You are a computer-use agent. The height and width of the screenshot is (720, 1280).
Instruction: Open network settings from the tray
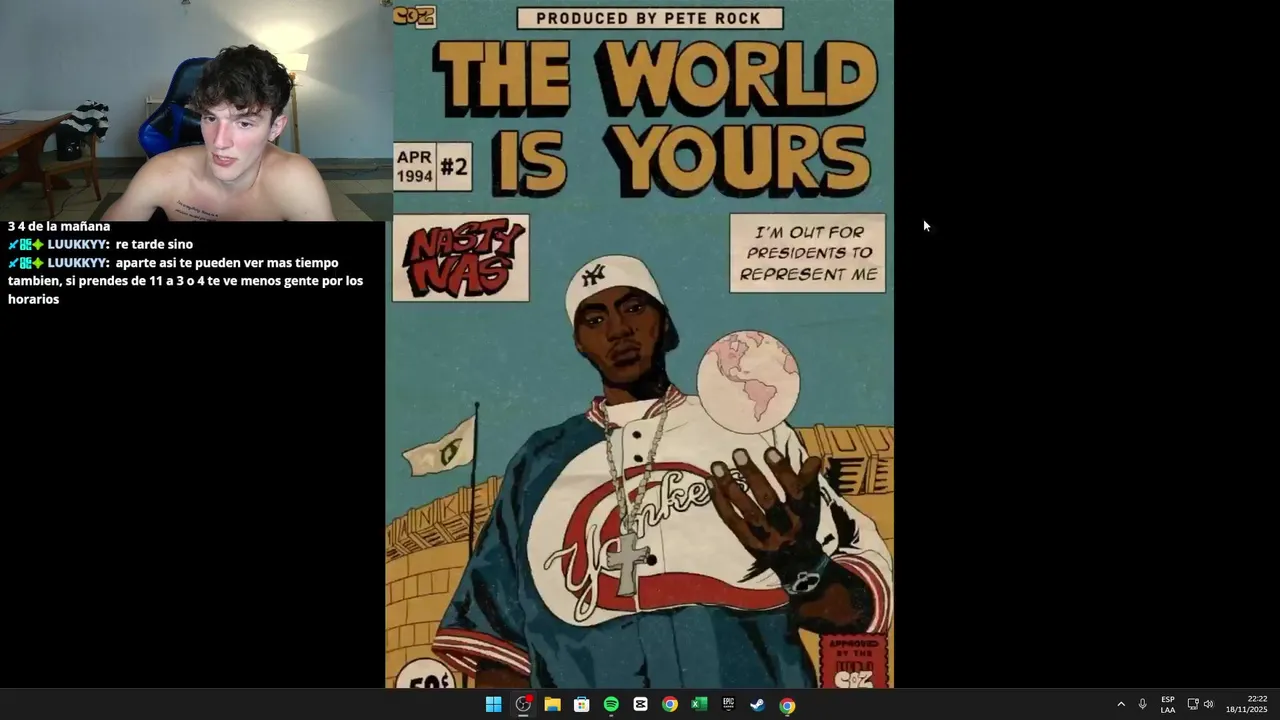tap(1193, 705)
